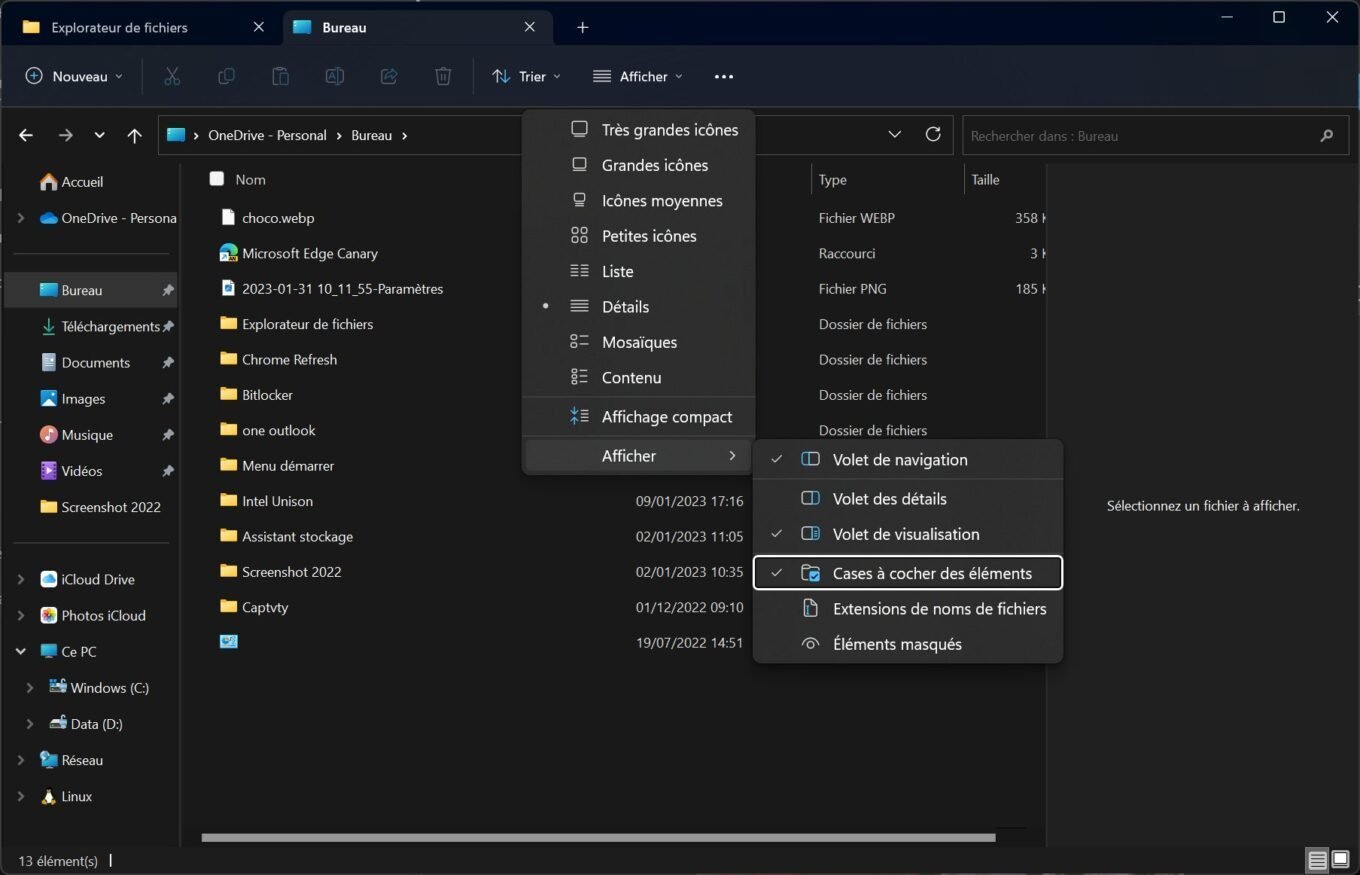Expand Windows (C:) drive node
Viewport: 1360px width, 875px height.
tap(30, 687)
